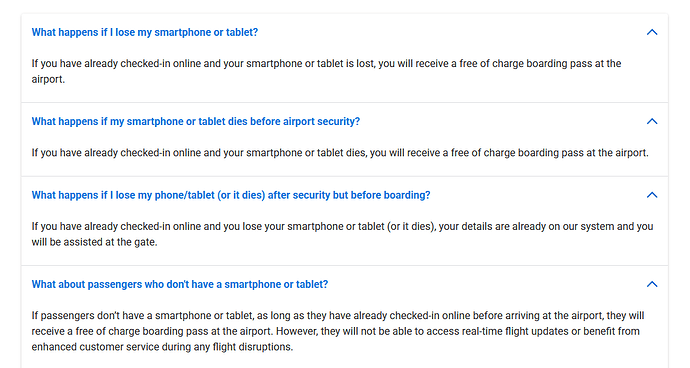Collapse the chevron for dies before airport security
This screenshot has height=368, width=690.
pyautogui.click(x=652, y=121)
